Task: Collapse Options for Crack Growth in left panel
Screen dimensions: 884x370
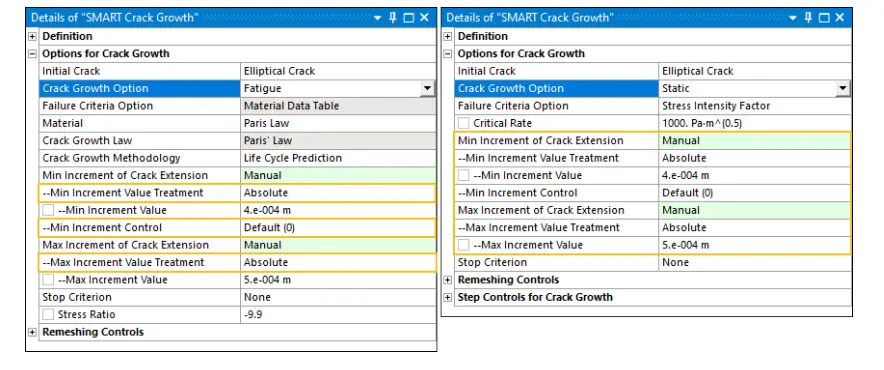Action: pos(33,54)
